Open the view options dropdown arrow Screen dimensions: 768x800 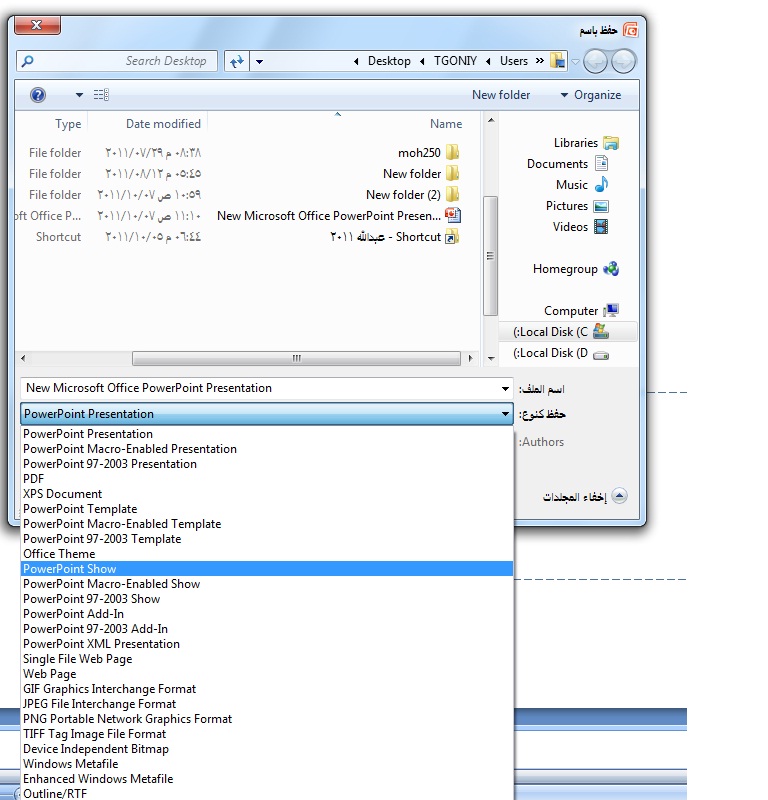pyautogui.click(x=79, y=95)
